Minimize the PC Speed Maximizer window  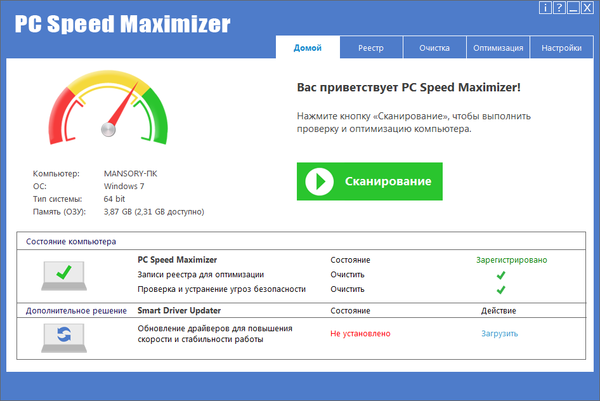[573, 7]
